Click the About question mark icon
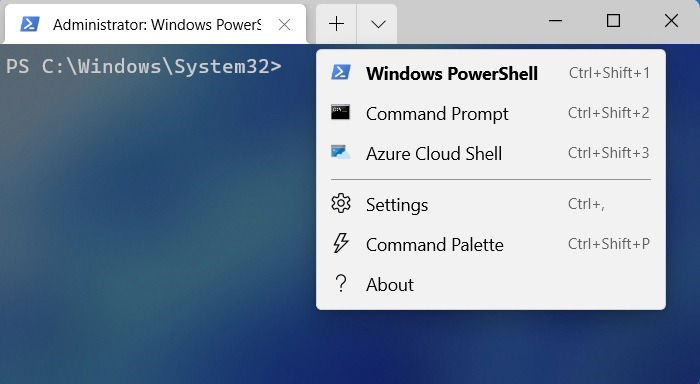The width and height of the screenshot is (700, 384). coord(341,284)
